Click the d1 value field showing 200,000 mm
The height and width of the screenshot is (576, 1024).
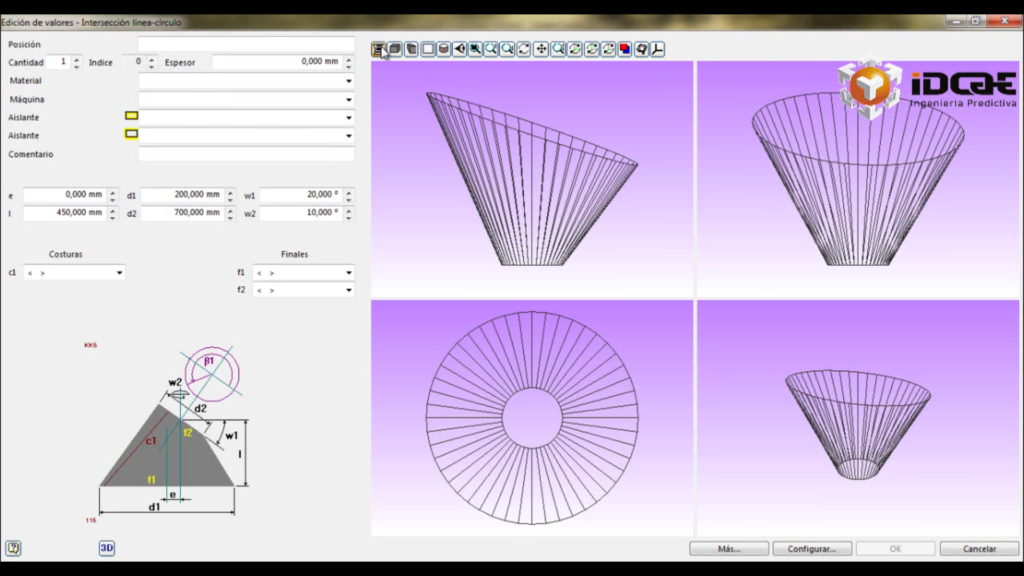183,195
